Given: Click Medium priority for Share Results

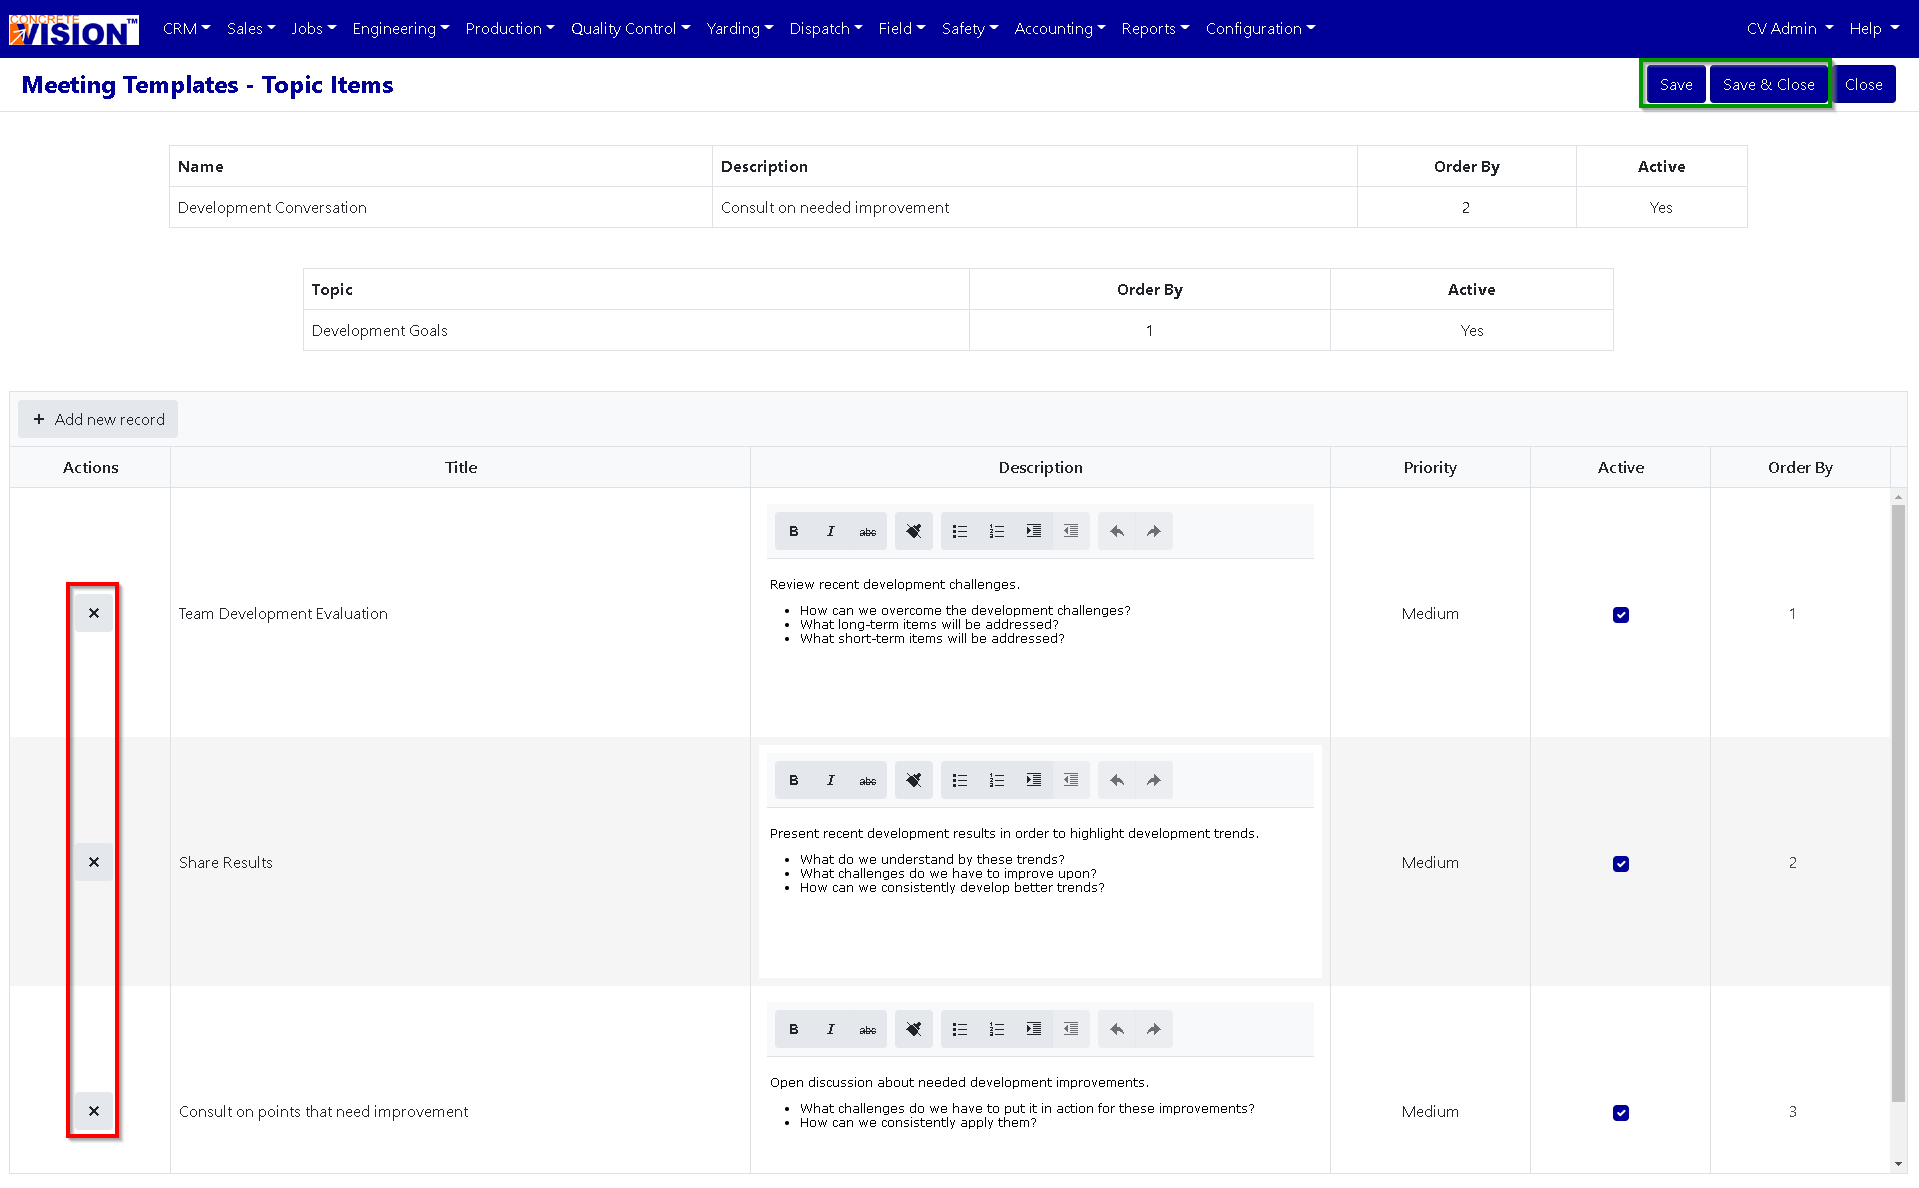Looking at the screenshot, I should click(x=1430, y=862).
